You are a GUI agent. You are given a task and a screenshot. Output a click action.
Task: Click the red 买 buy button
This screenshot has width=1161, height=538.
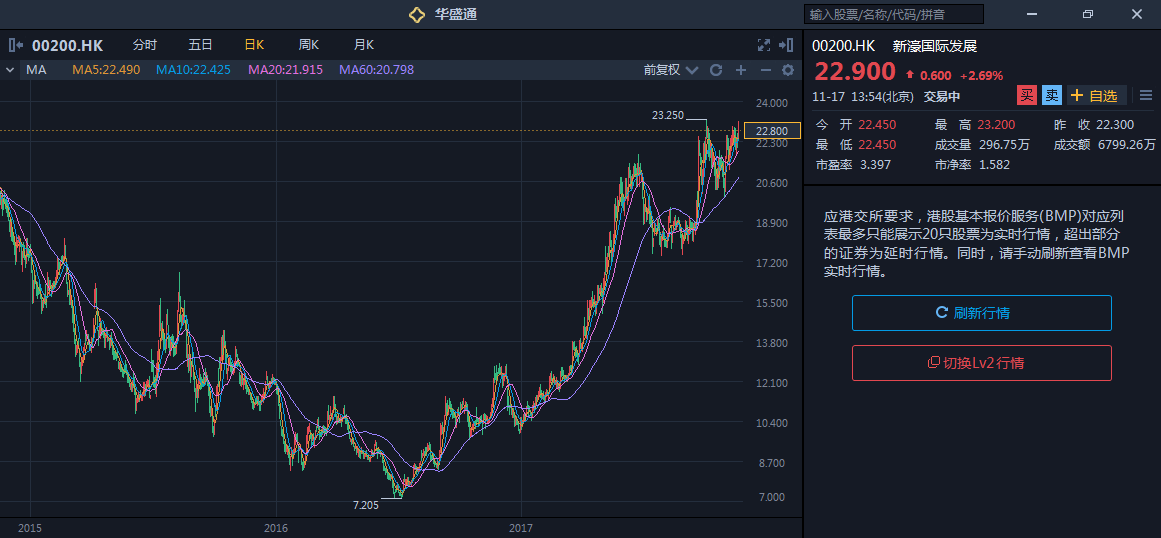tap(1026, 96)
